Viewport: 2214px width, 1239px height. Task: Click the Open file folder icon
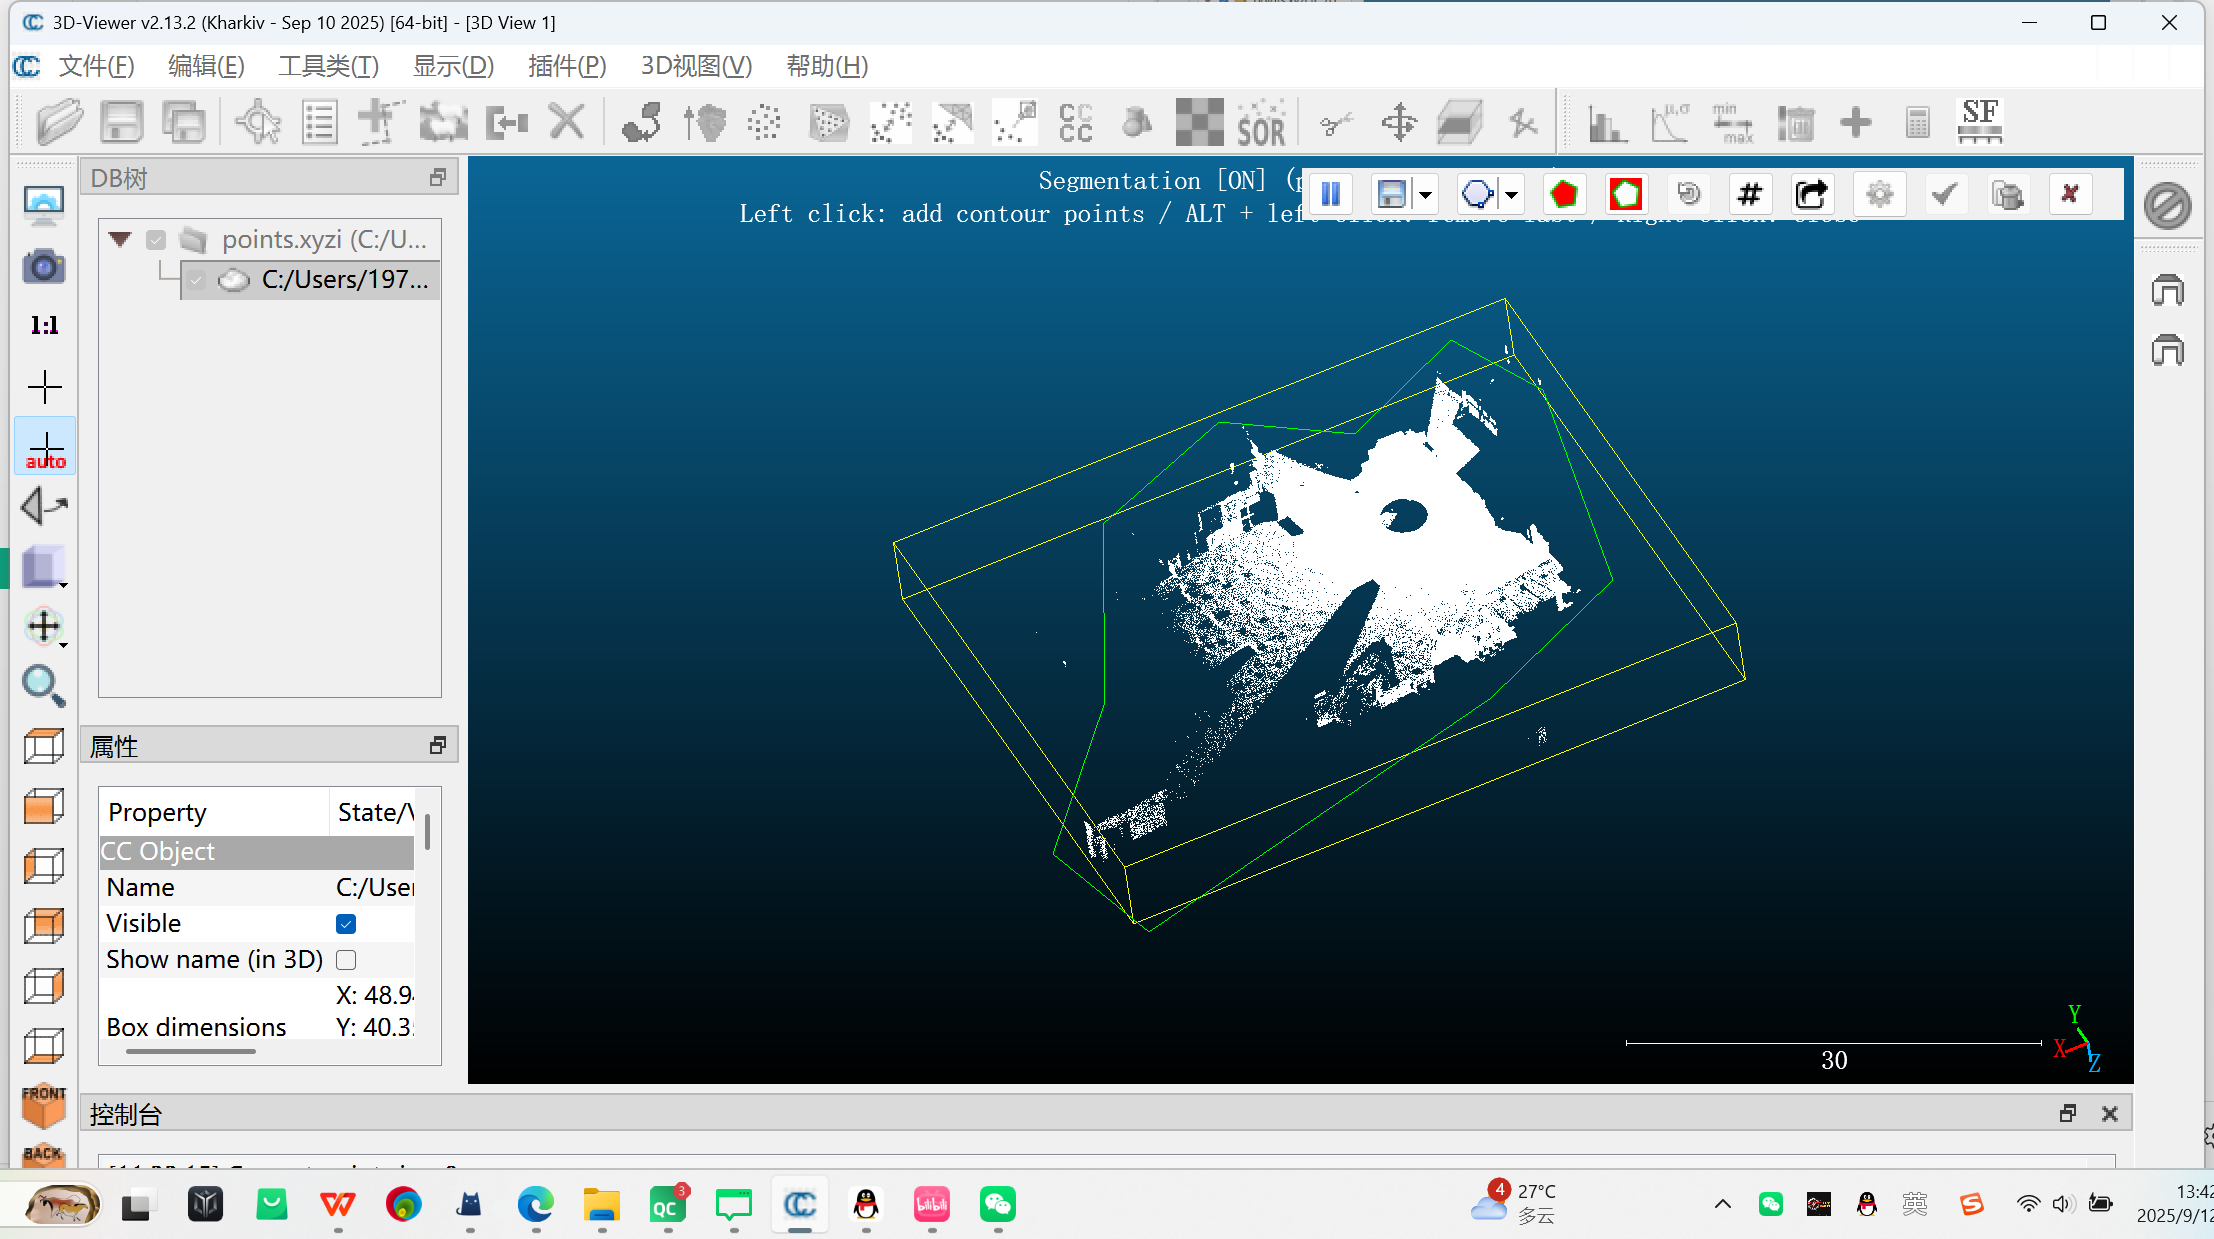coord(60,123)
